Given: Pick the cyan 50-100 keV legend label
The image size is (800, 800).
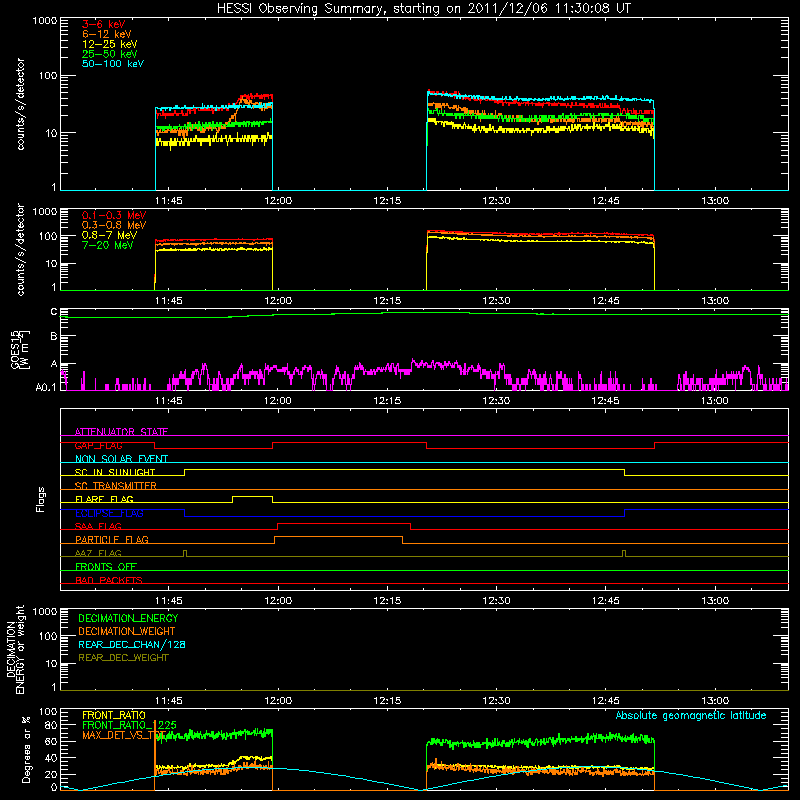Looking at the screenshot, I should pyautogui.click(x=113, y=64).
